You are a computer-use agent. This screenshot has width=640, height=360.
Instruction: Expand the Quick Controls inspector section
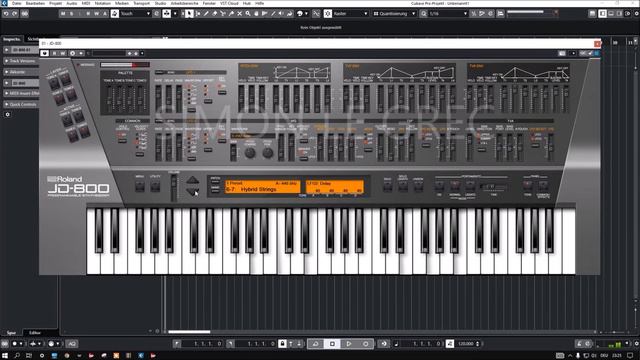coord(22,104)
